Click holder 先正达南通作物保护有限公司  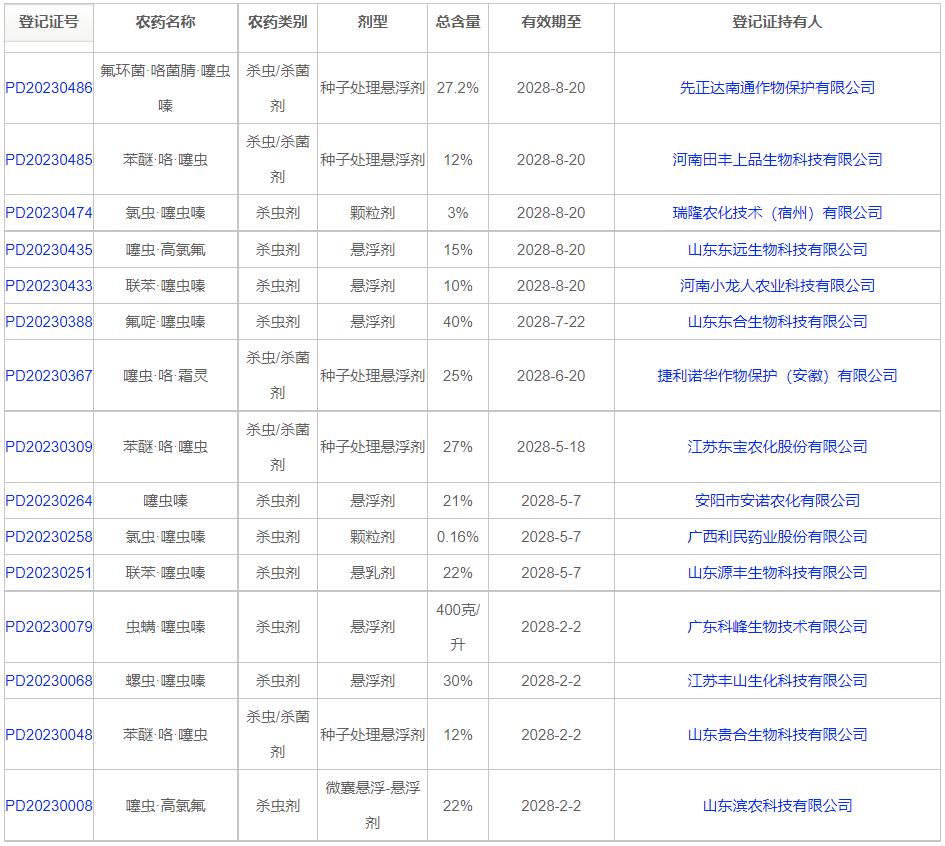point(777,88)
